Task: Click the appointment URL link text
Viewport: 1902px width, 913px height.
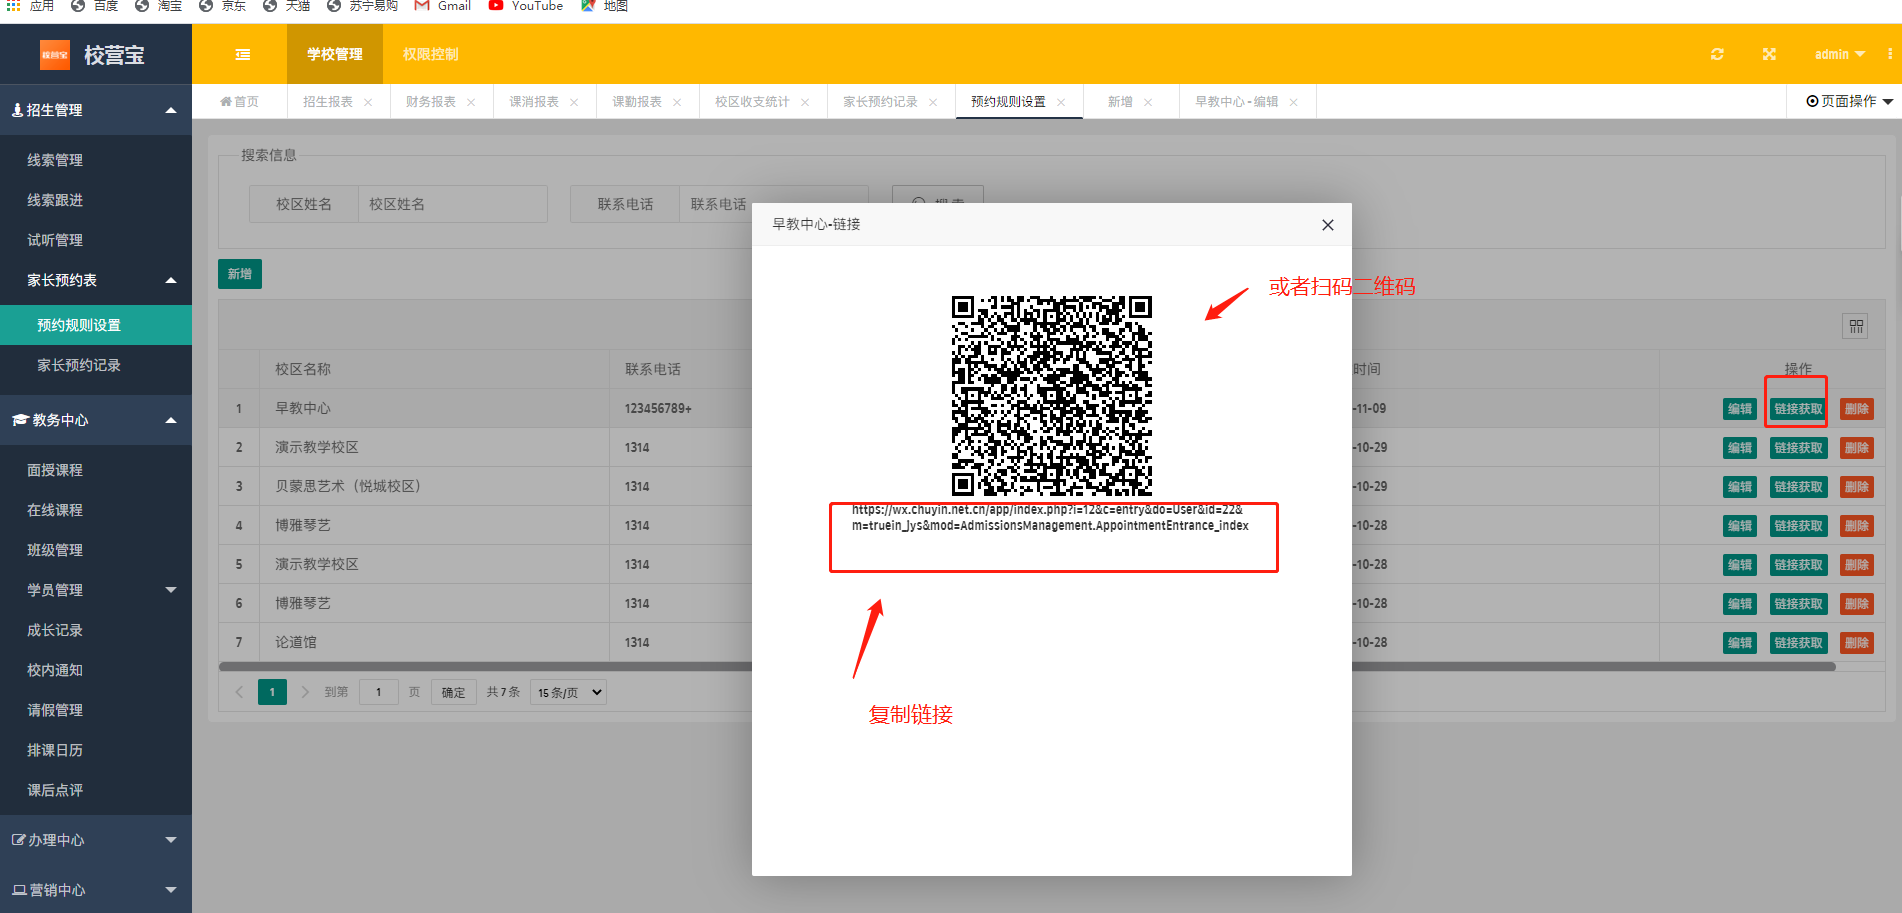Action: tap(1050, 518)
